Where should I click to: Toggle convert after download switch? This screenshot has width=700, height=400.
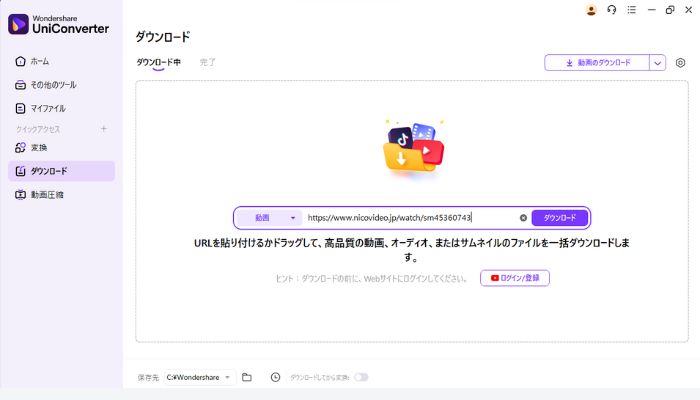361,377
